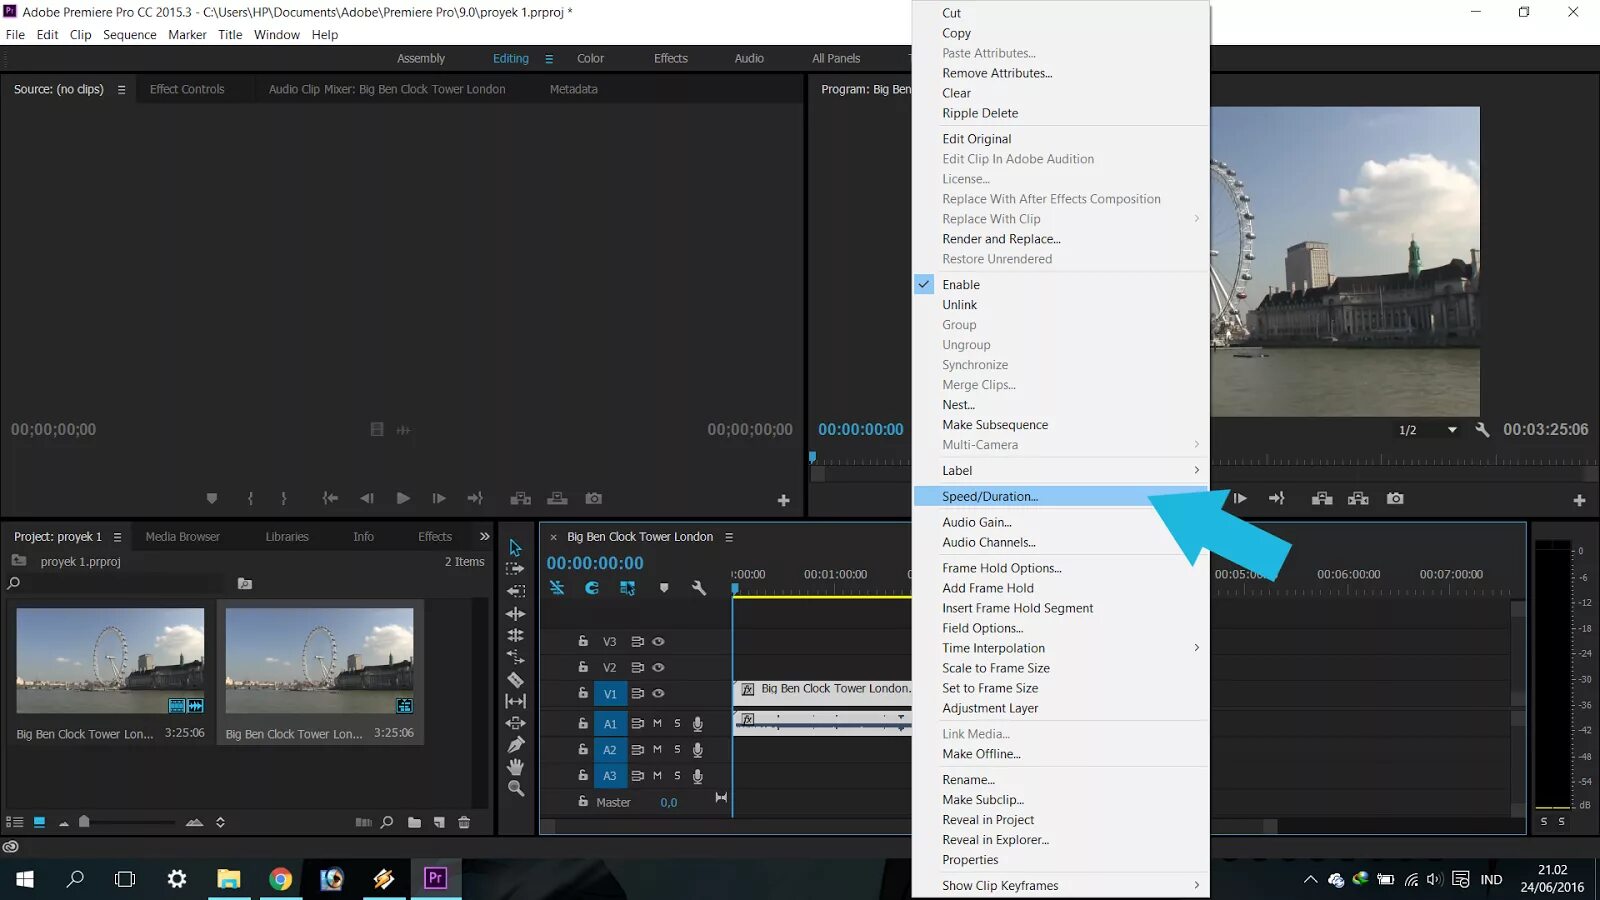Open Project panel menu icon
1600x900 pixels.
[117, 537]
